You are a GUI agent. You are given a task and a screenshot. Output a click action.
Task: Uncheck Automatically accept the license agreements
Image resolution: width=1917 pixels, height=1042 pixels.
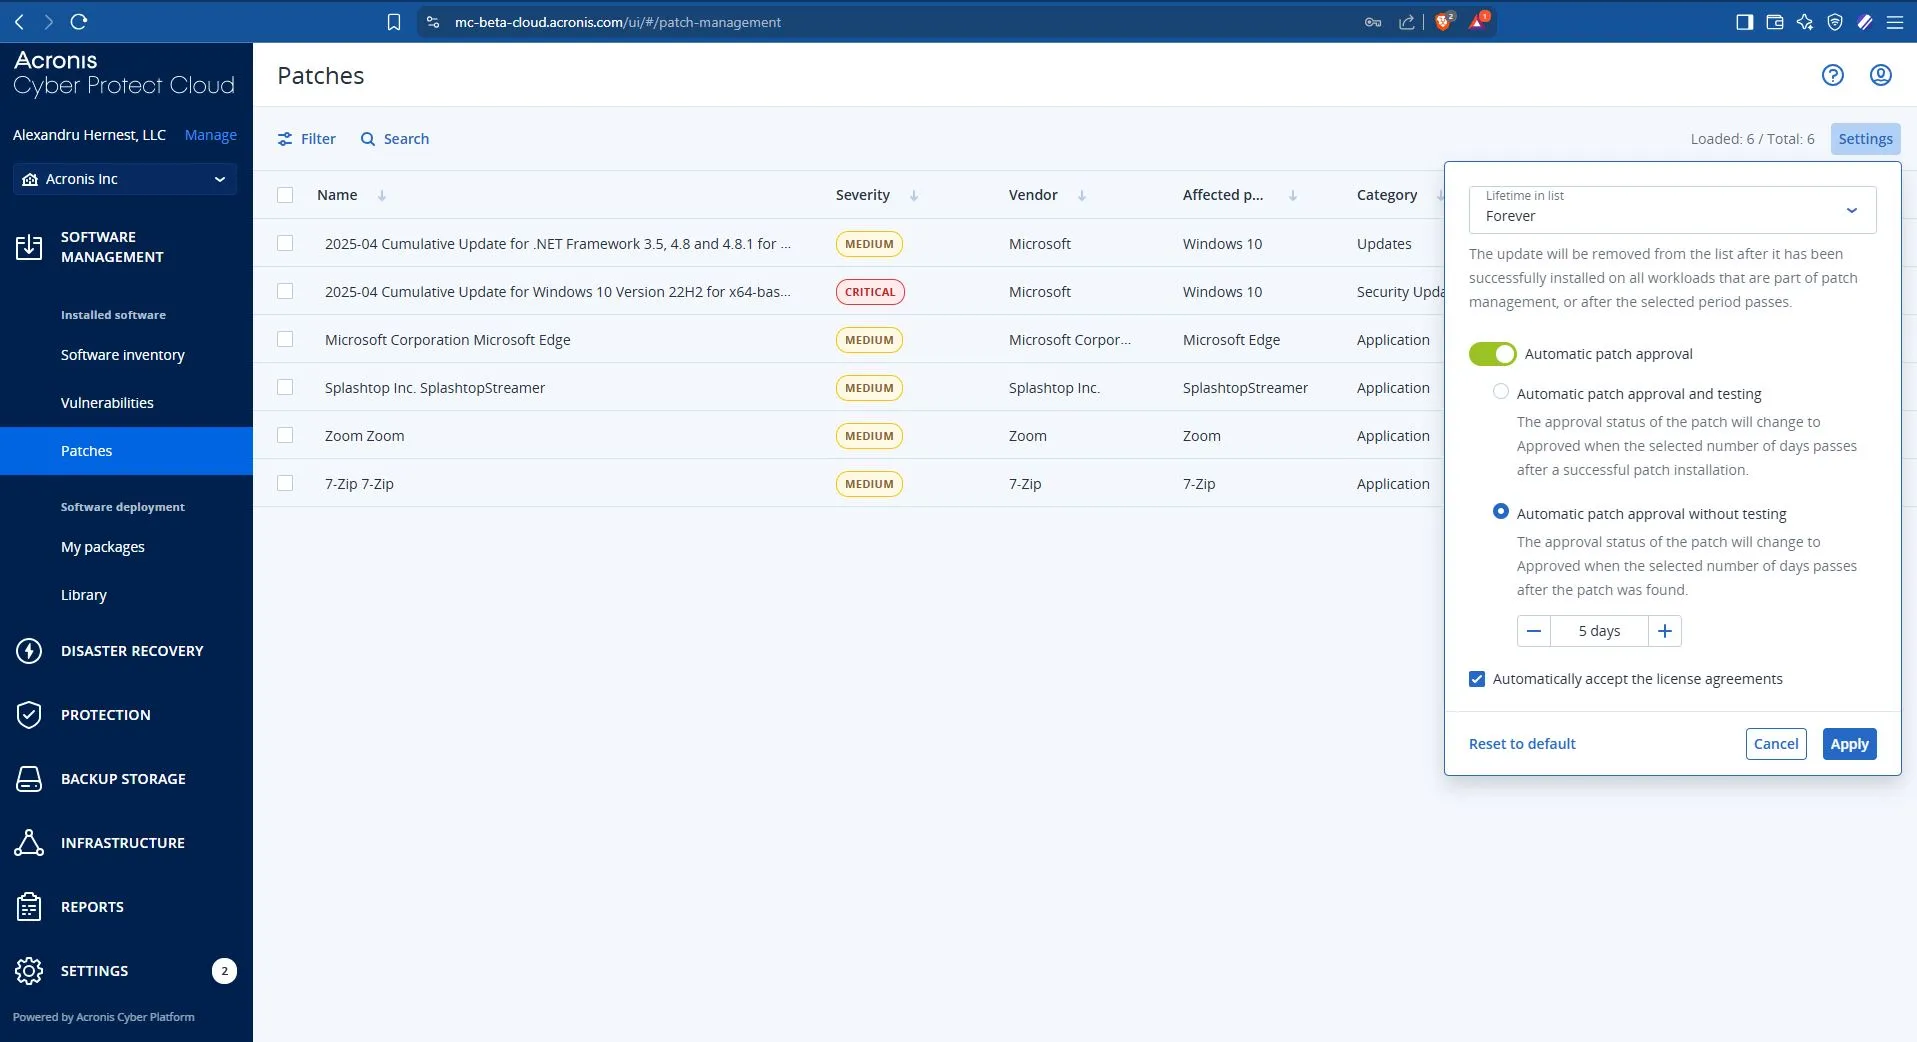click(x=1476, y=679)
